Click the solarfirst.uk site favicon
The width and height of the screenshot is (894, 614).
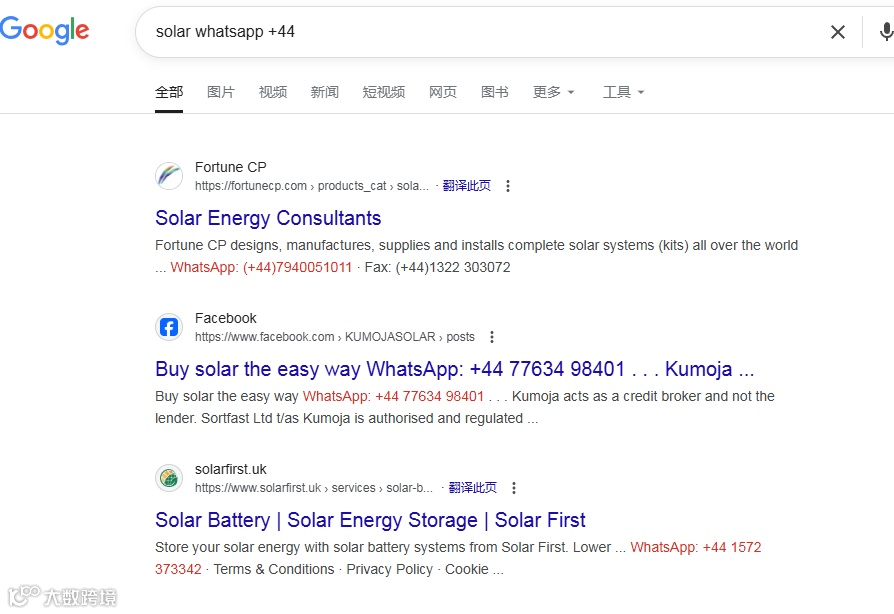(169, 478)
